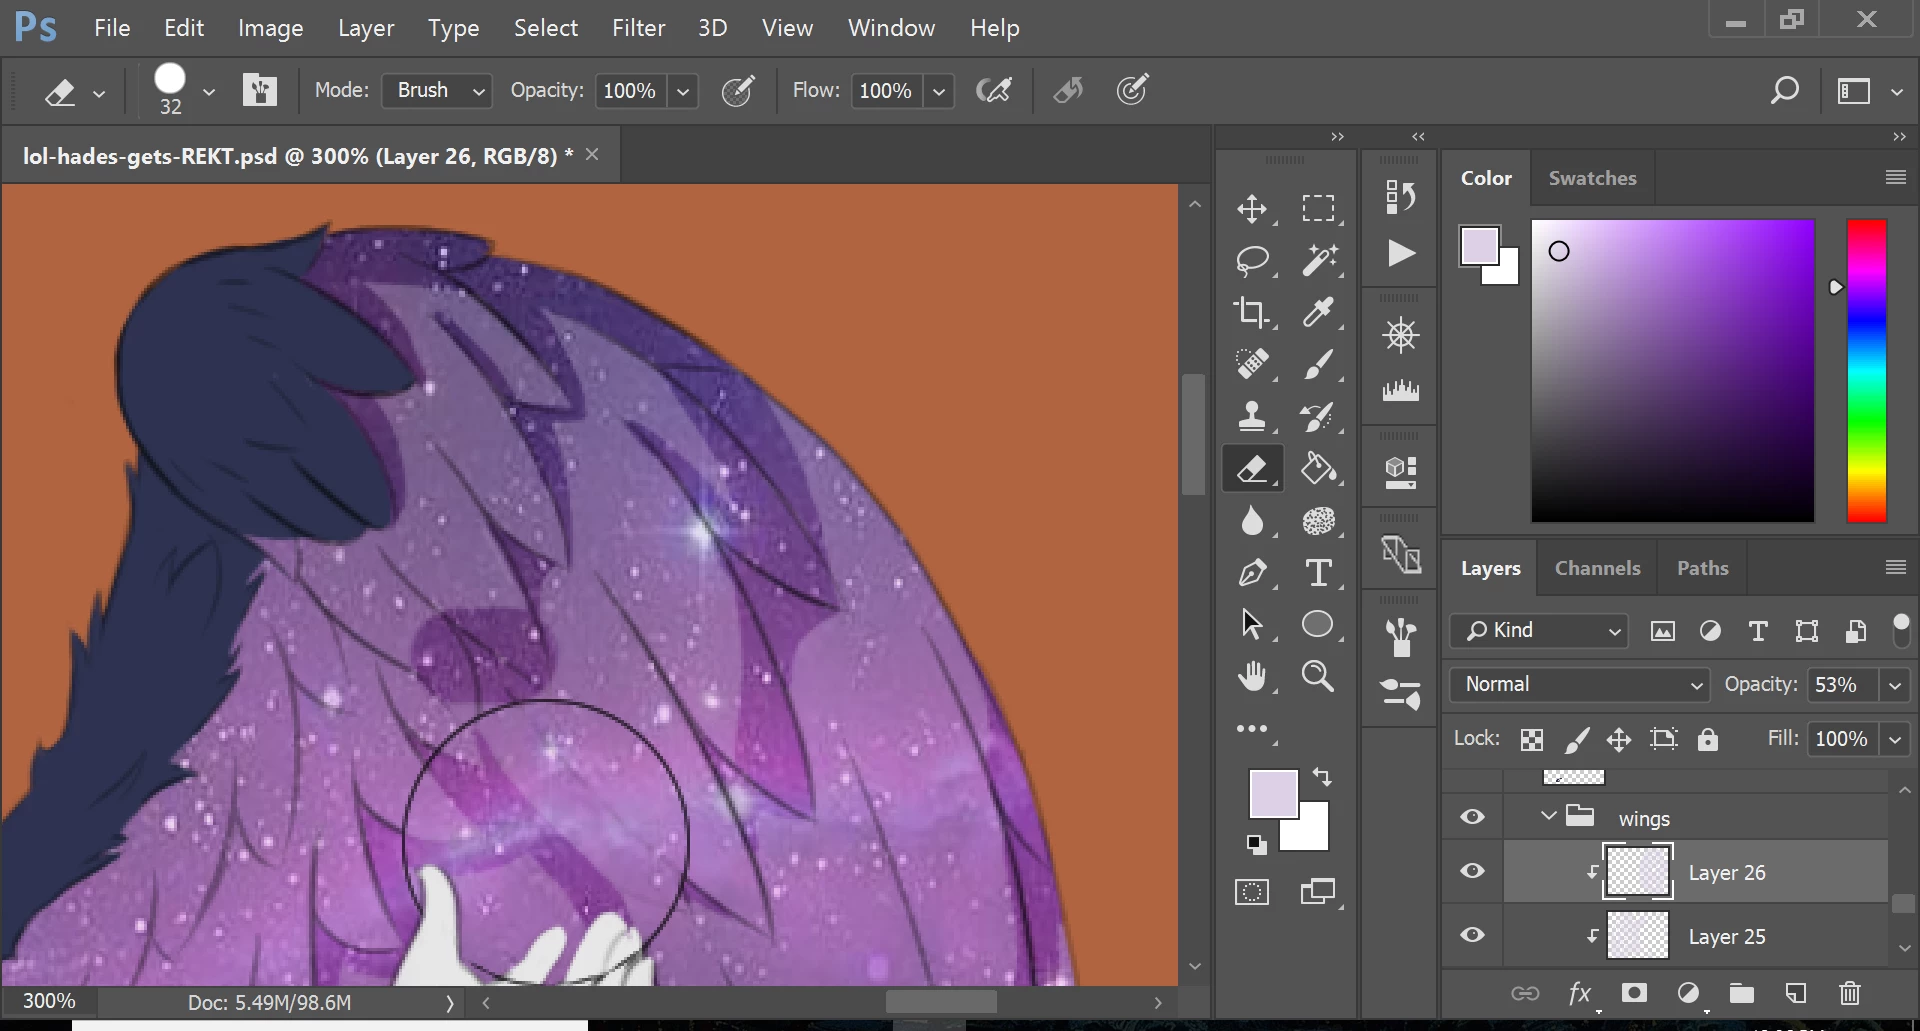The image size is (1920, 1031).
Task: Open the eraser Mode dropdown
Action: (x=437, y=90)
